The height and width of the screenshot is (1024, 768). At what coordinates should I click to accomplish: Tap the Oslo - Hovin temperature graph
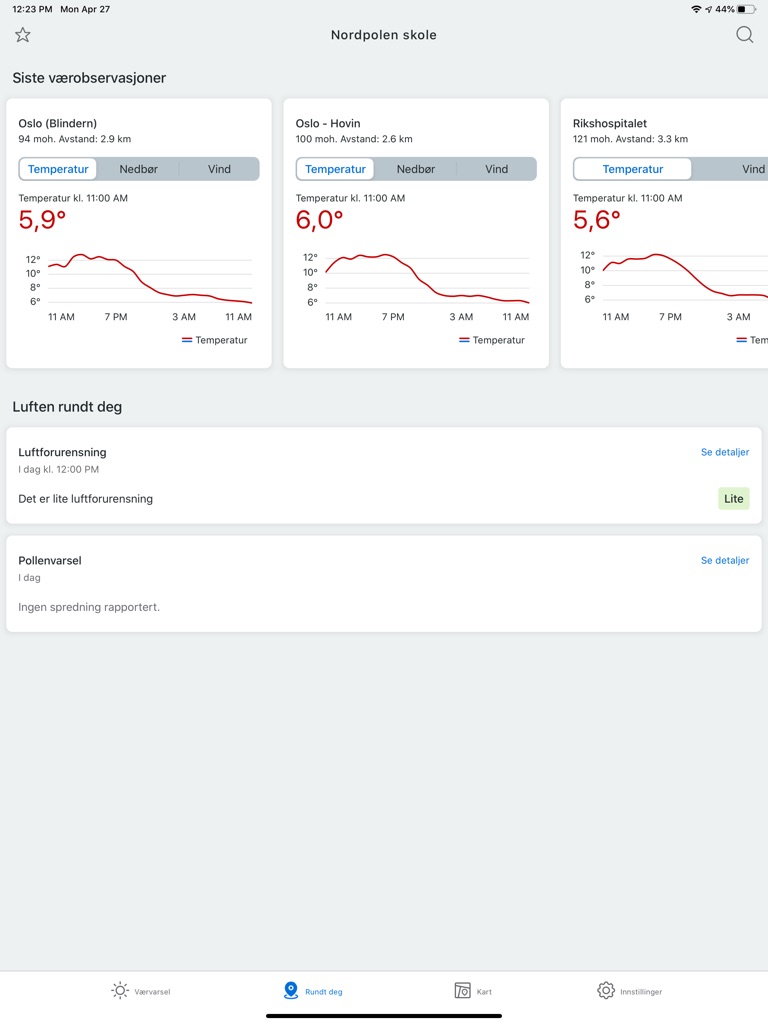point(427,280)
